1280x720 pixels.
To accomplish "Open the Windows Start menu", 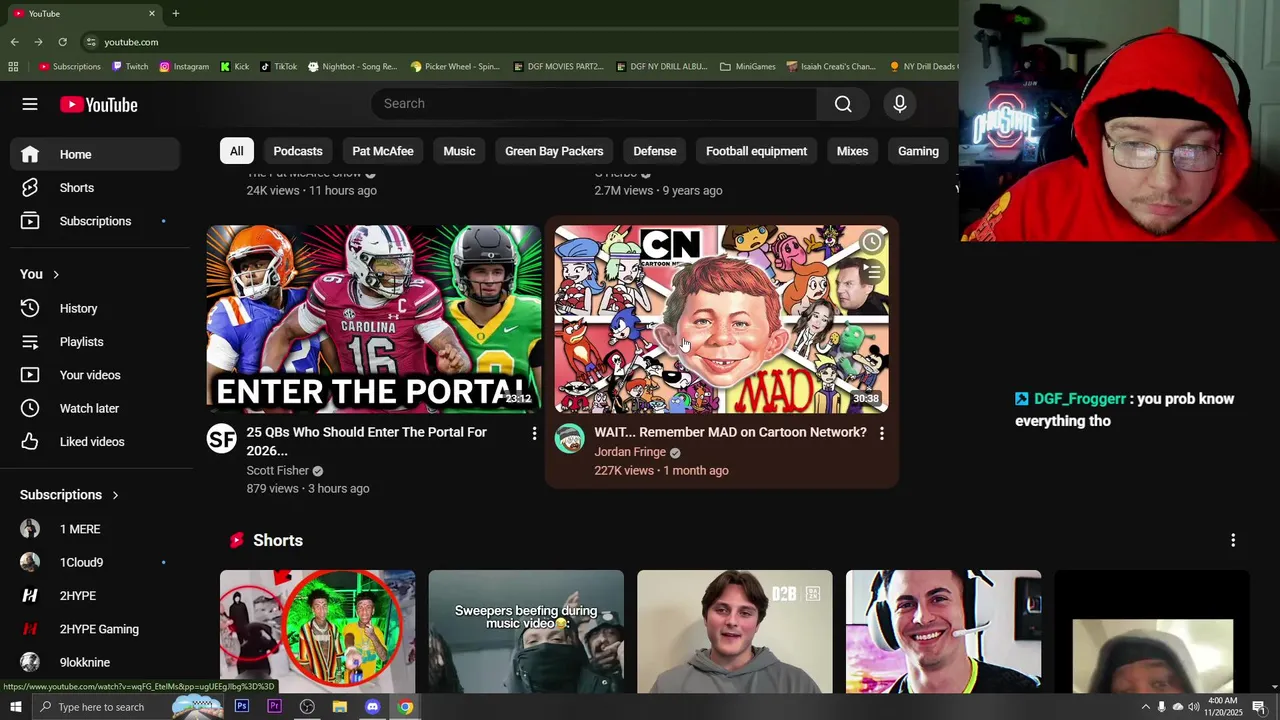I will coord(15,707).
